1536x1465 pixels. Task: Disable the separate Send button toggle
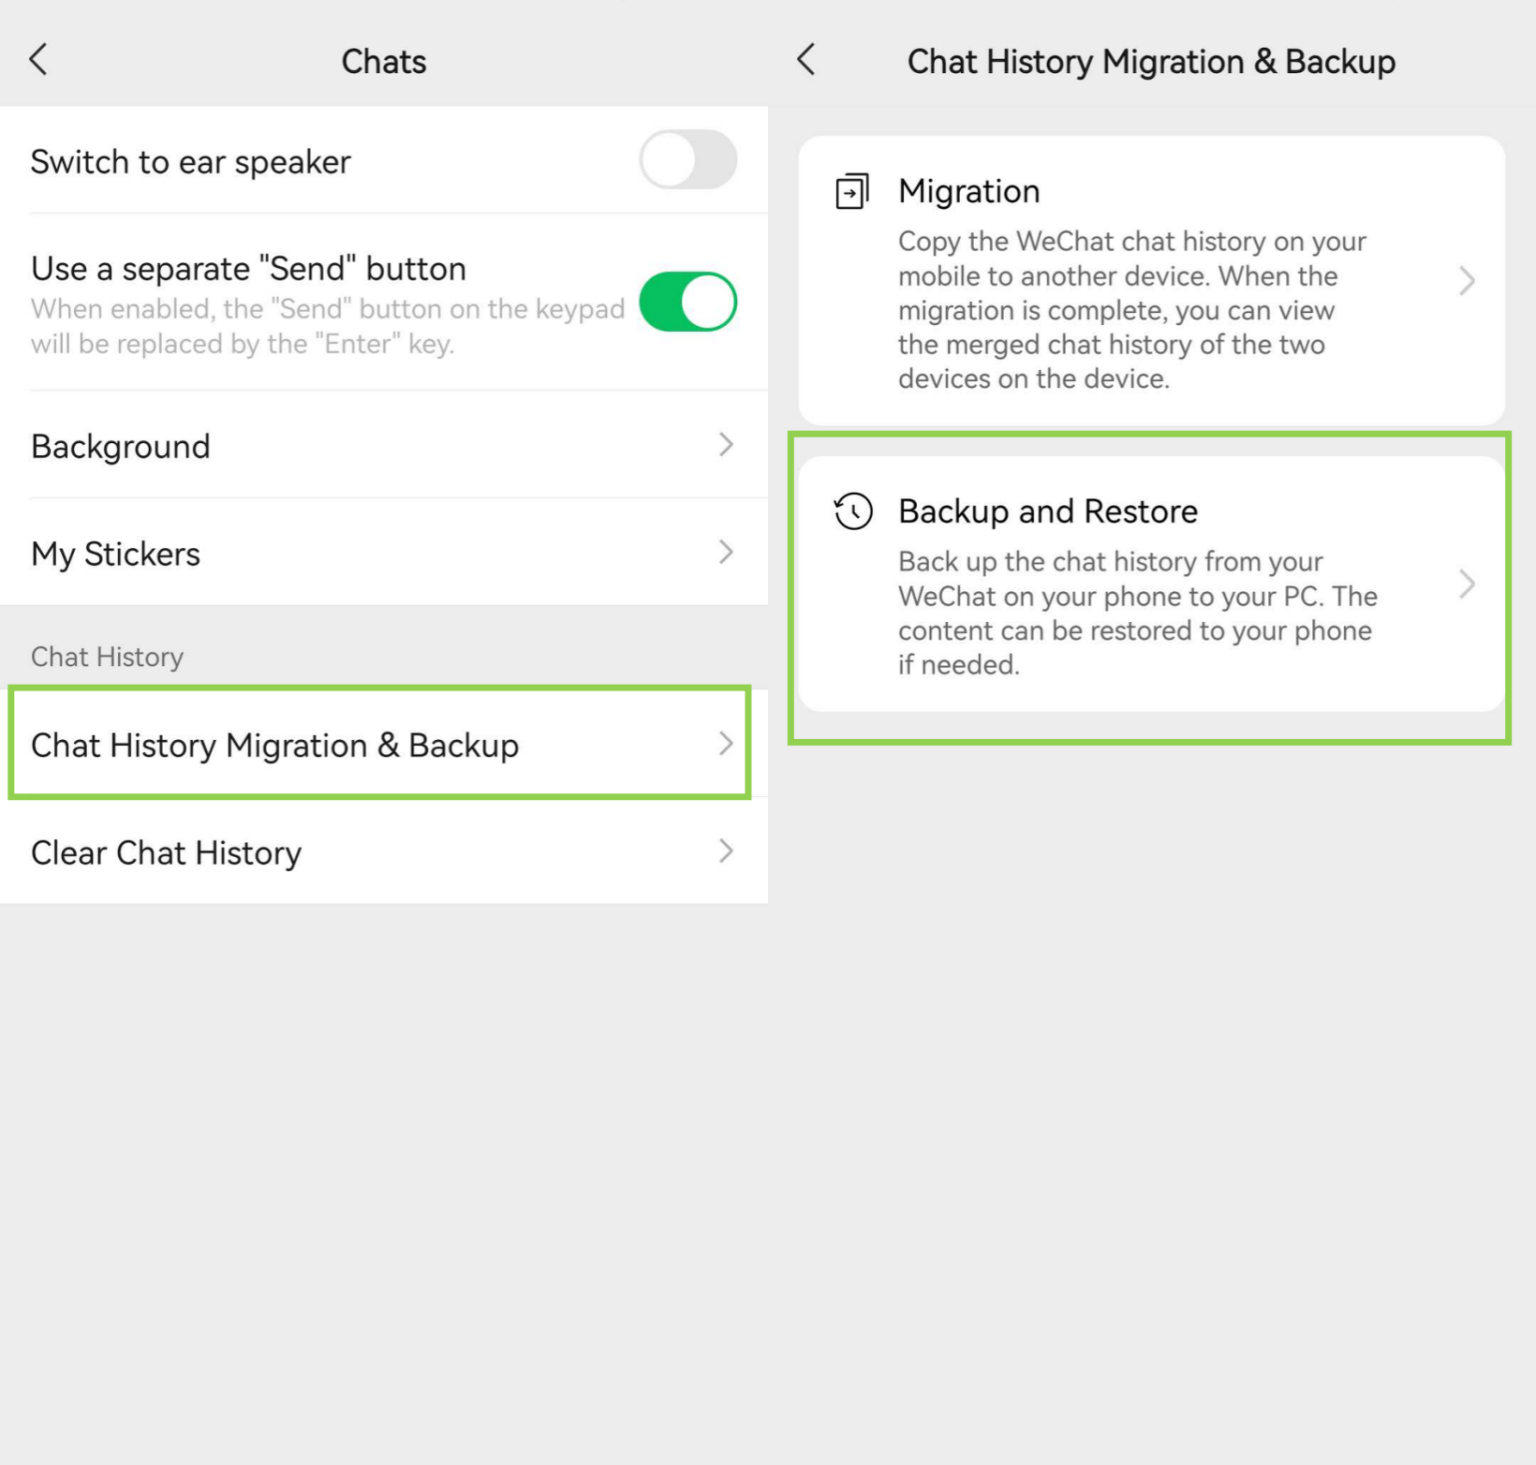click(x=688, y=301)
